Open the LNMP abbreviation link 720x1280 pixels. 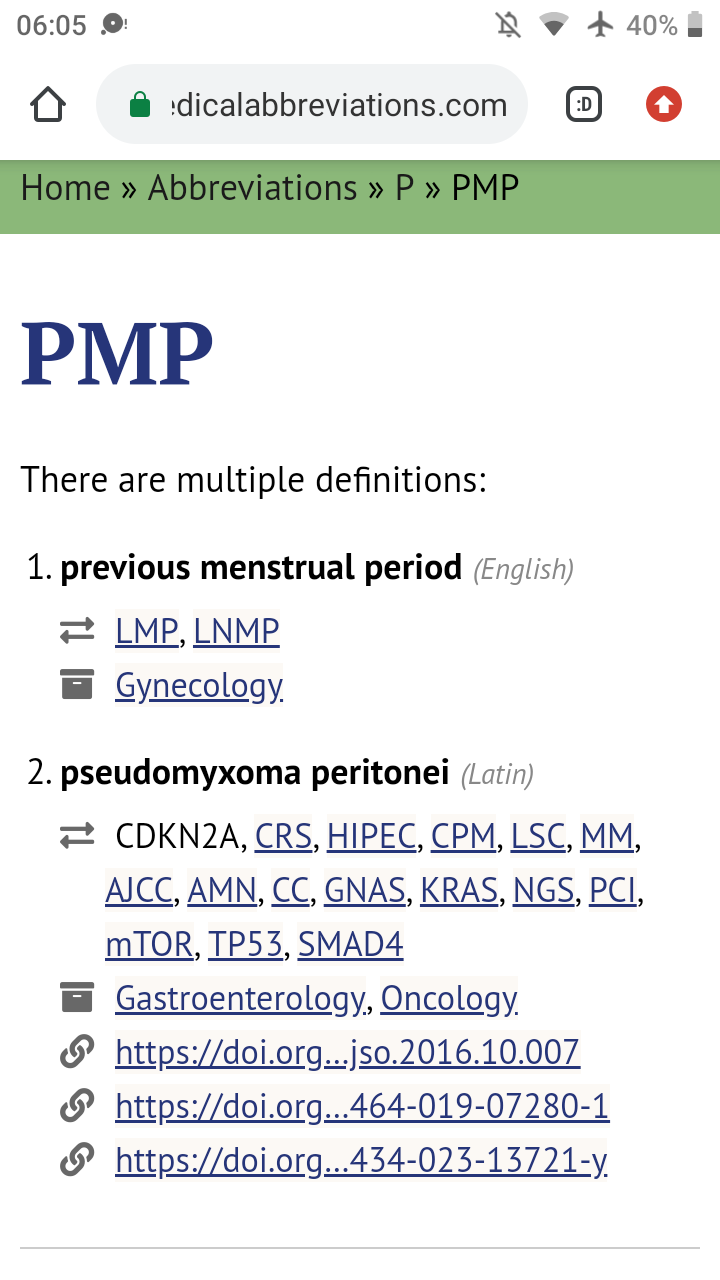coord(236,631)
